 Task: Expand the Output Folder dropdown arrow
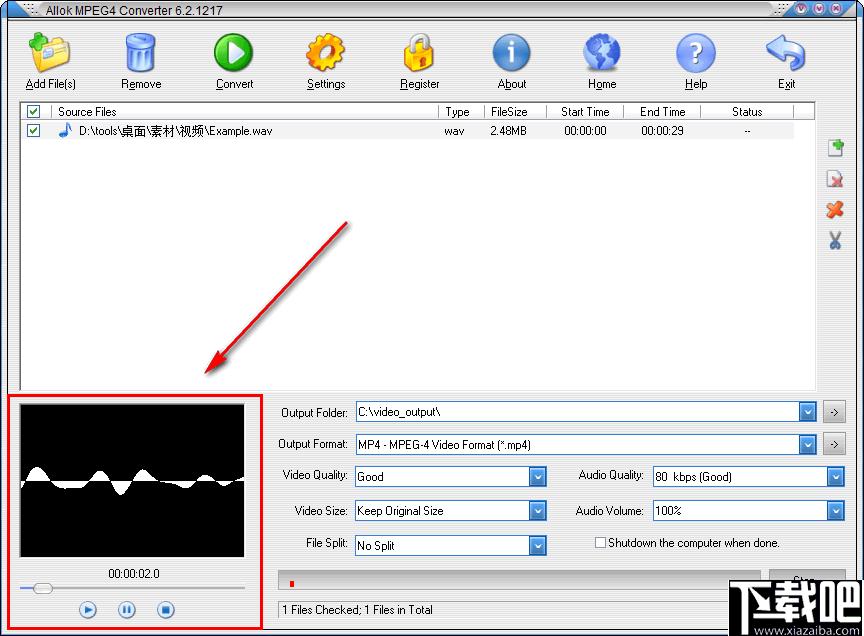point(807,412)
